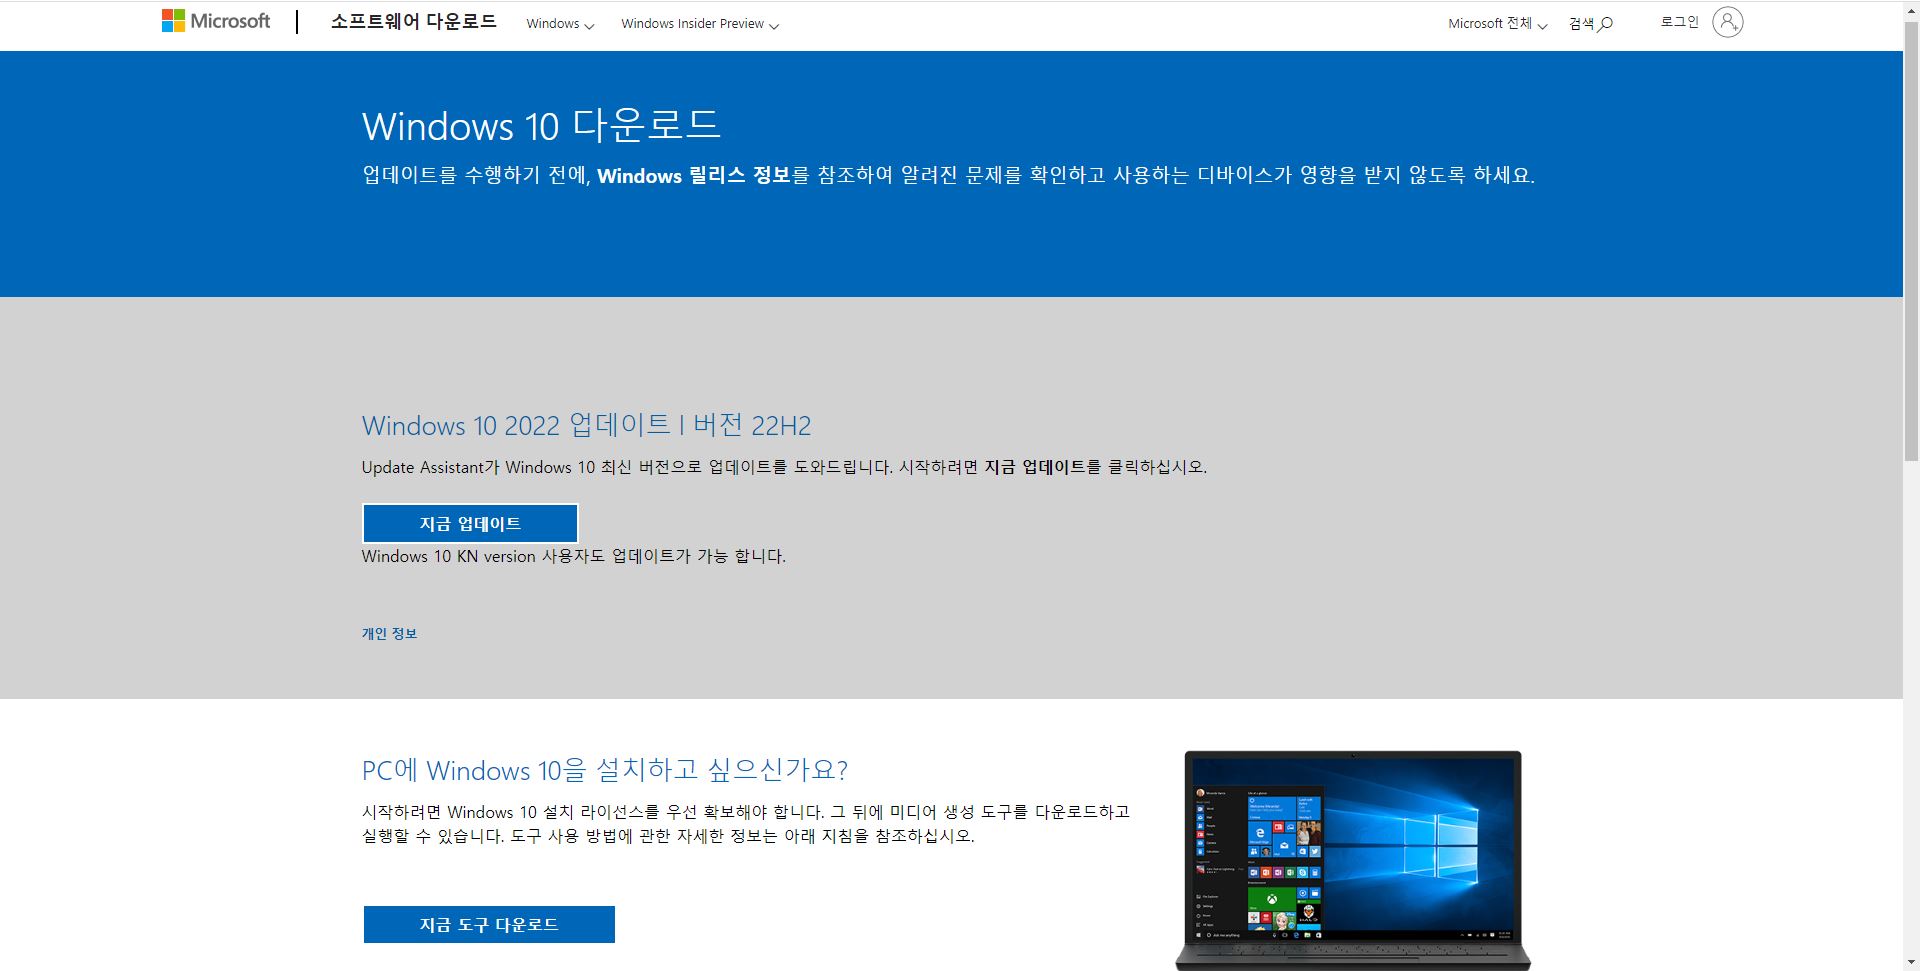Expand Windows Insider Preview dropdown
Screen dimensions: 1920x971
tap(700, 24)
